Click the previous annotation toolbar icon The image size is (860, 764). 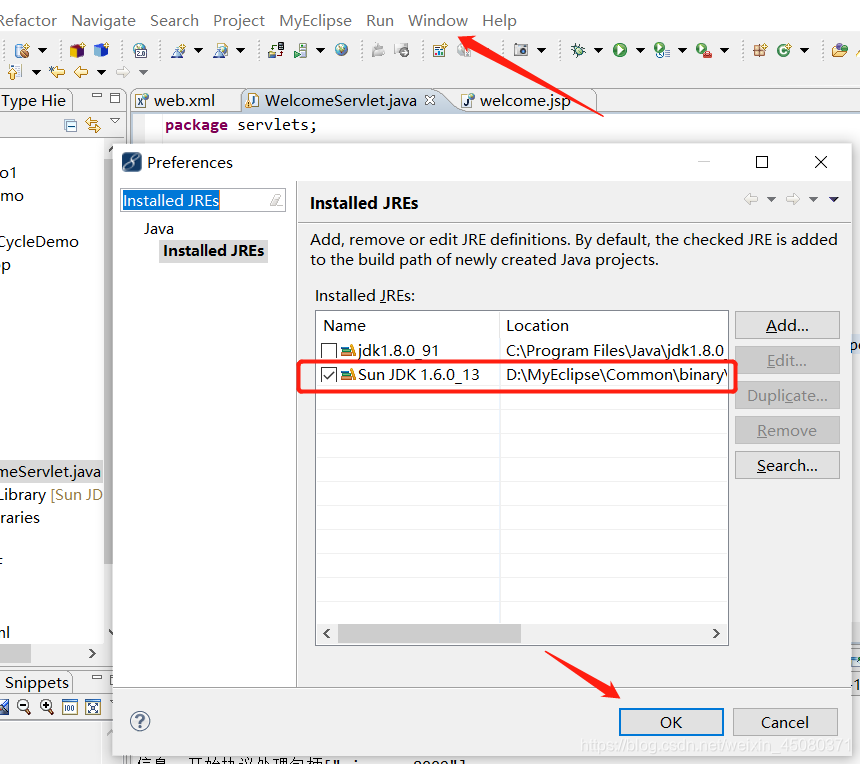pos(15,72)
